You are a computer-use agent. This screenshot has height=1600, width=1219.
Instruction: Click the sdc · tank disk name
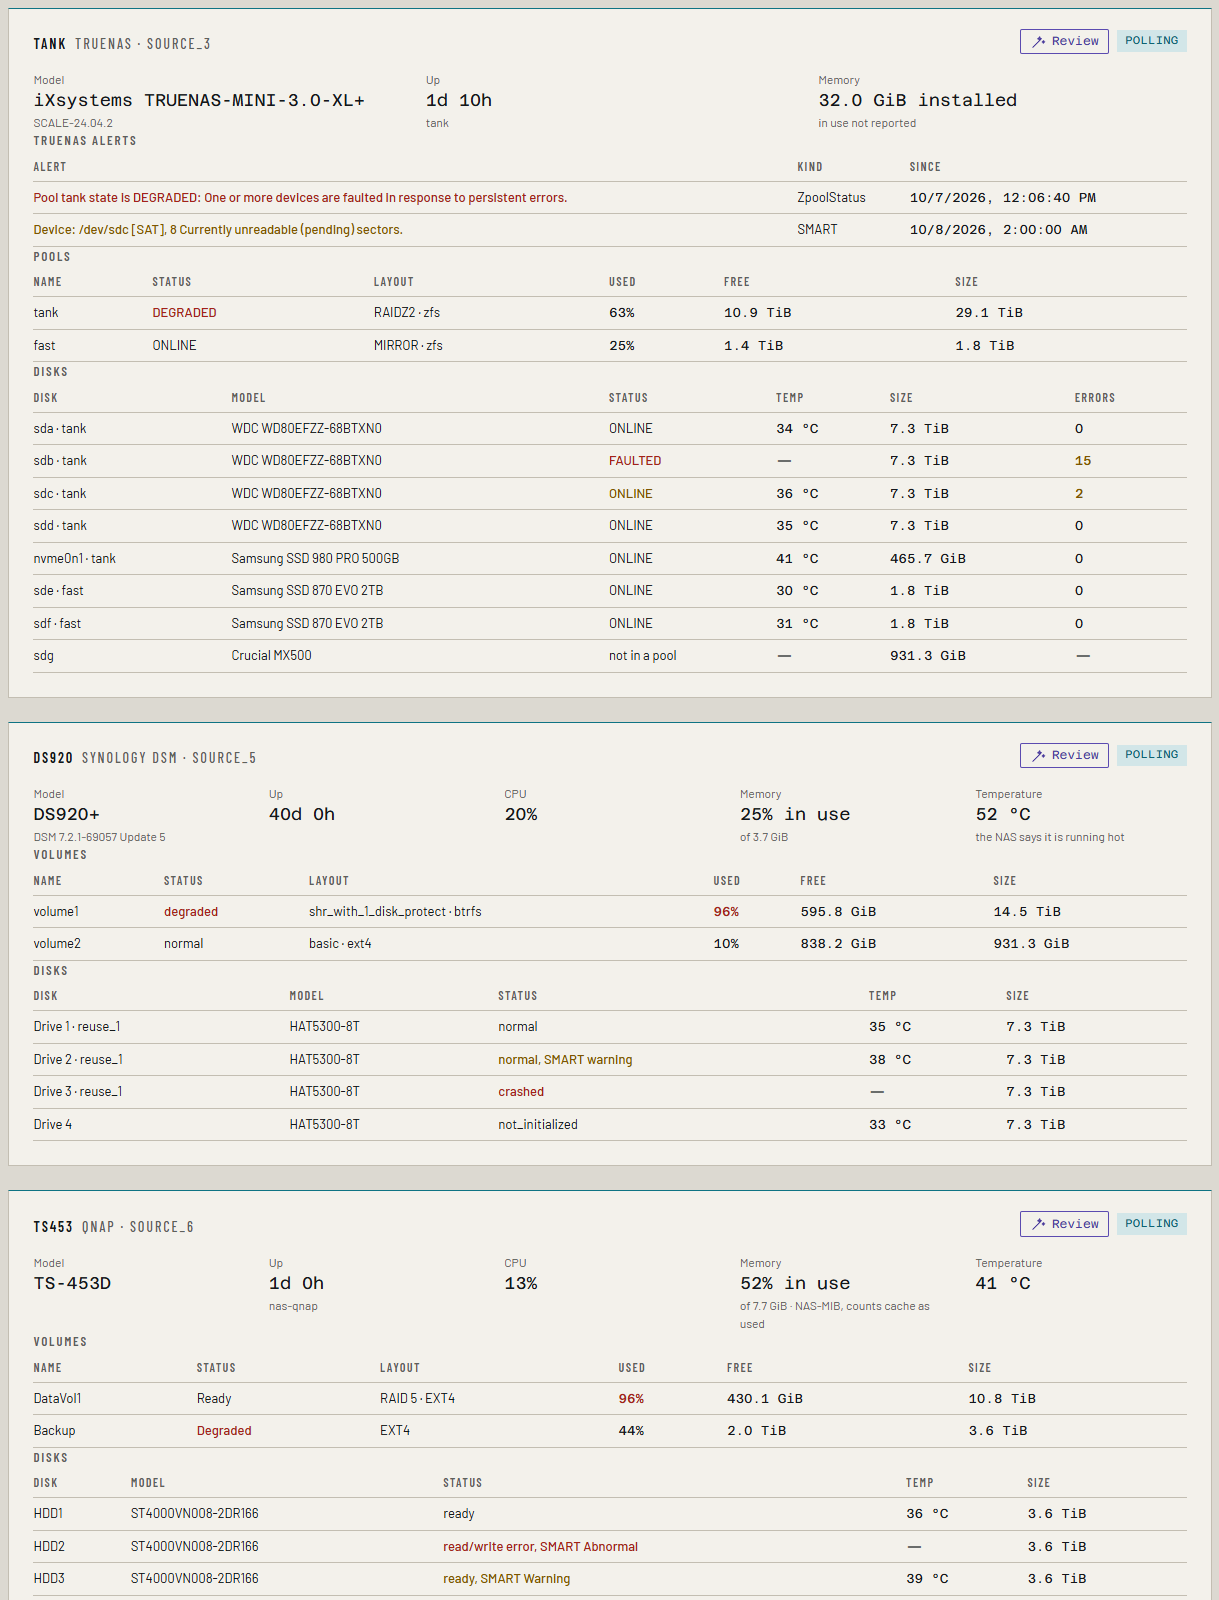tap(60, 494)
